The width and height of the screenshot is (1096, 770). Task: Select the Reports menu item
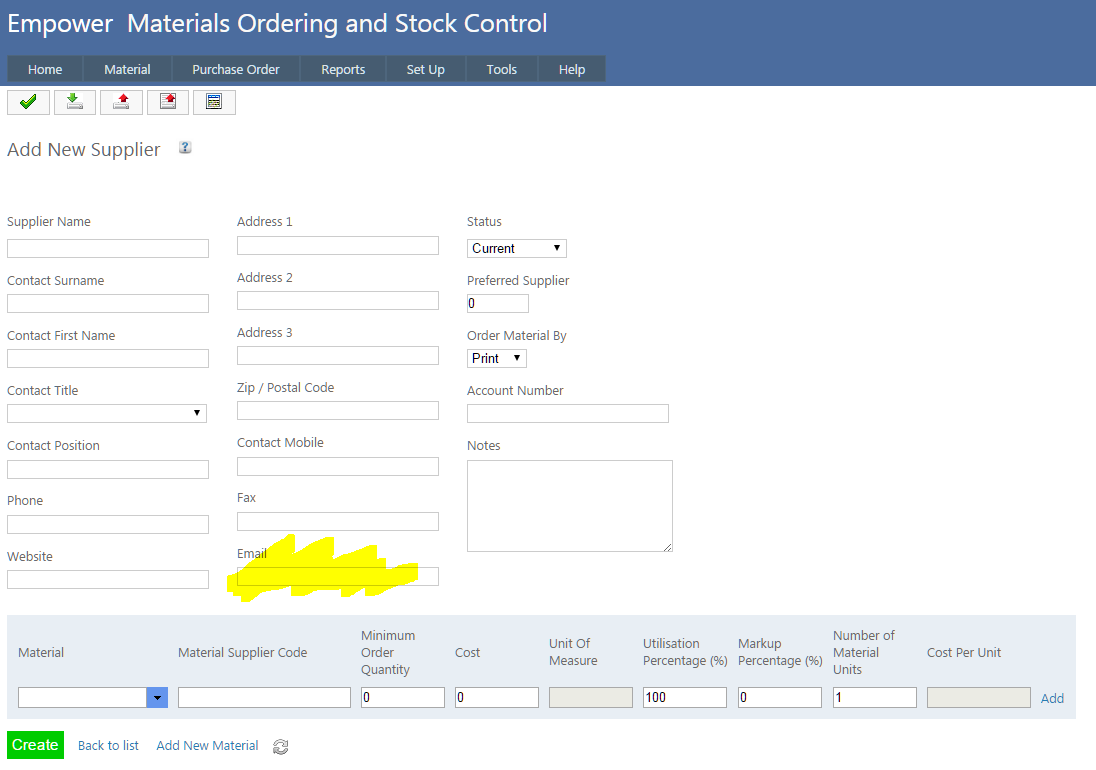[343, 69]
